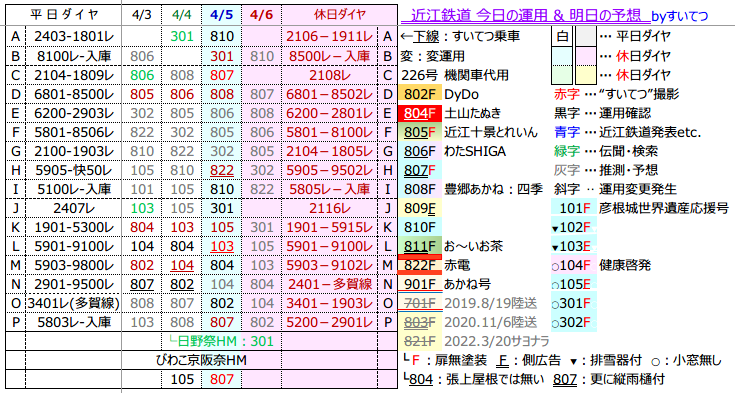
Task: Click the 811F お～いお茶 legend entry
Action: point(450,246)
